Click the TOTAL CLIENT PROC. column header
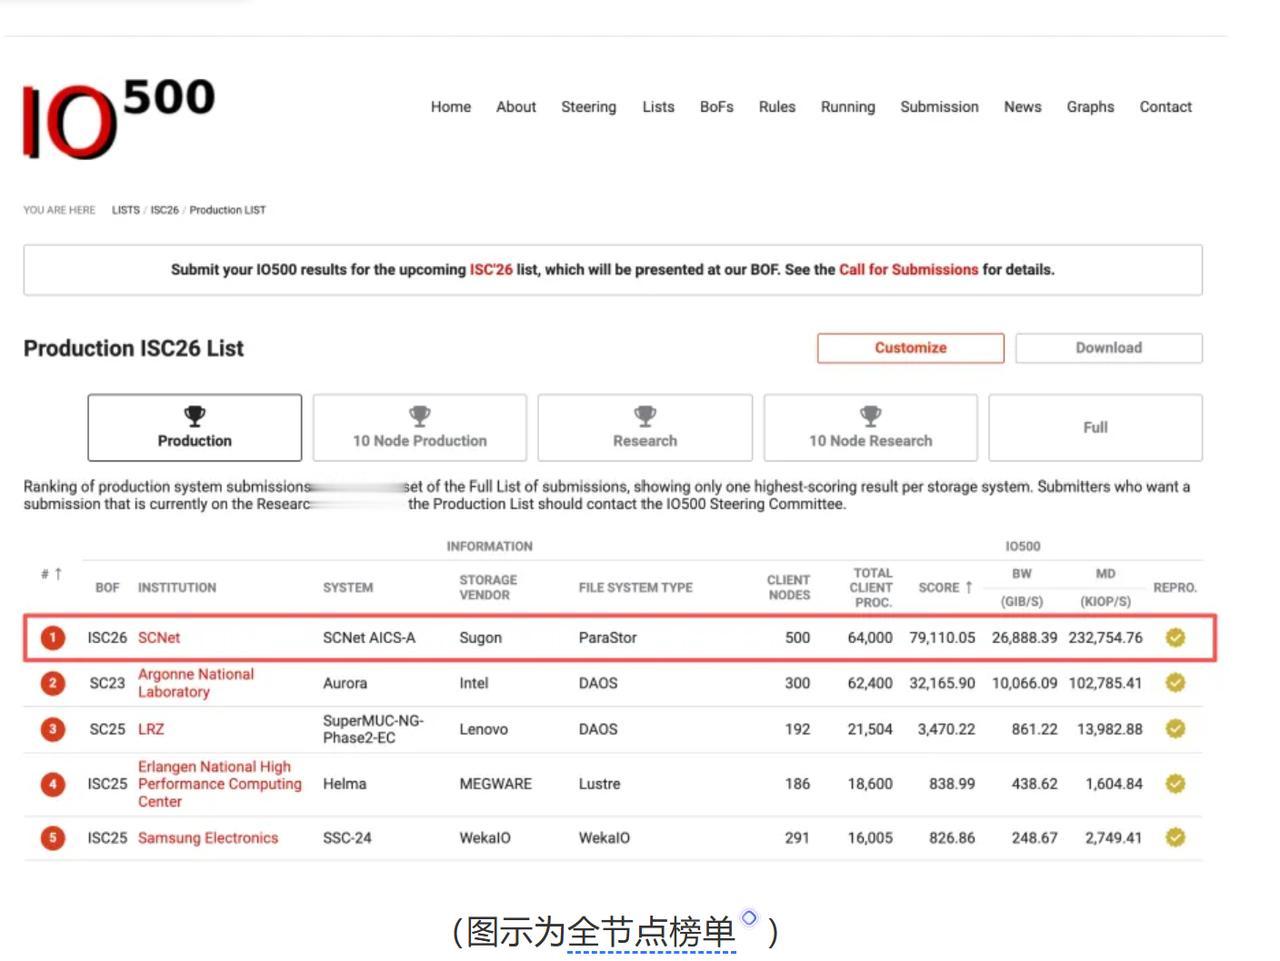The image size is (1280, 961). coord(872,587)
